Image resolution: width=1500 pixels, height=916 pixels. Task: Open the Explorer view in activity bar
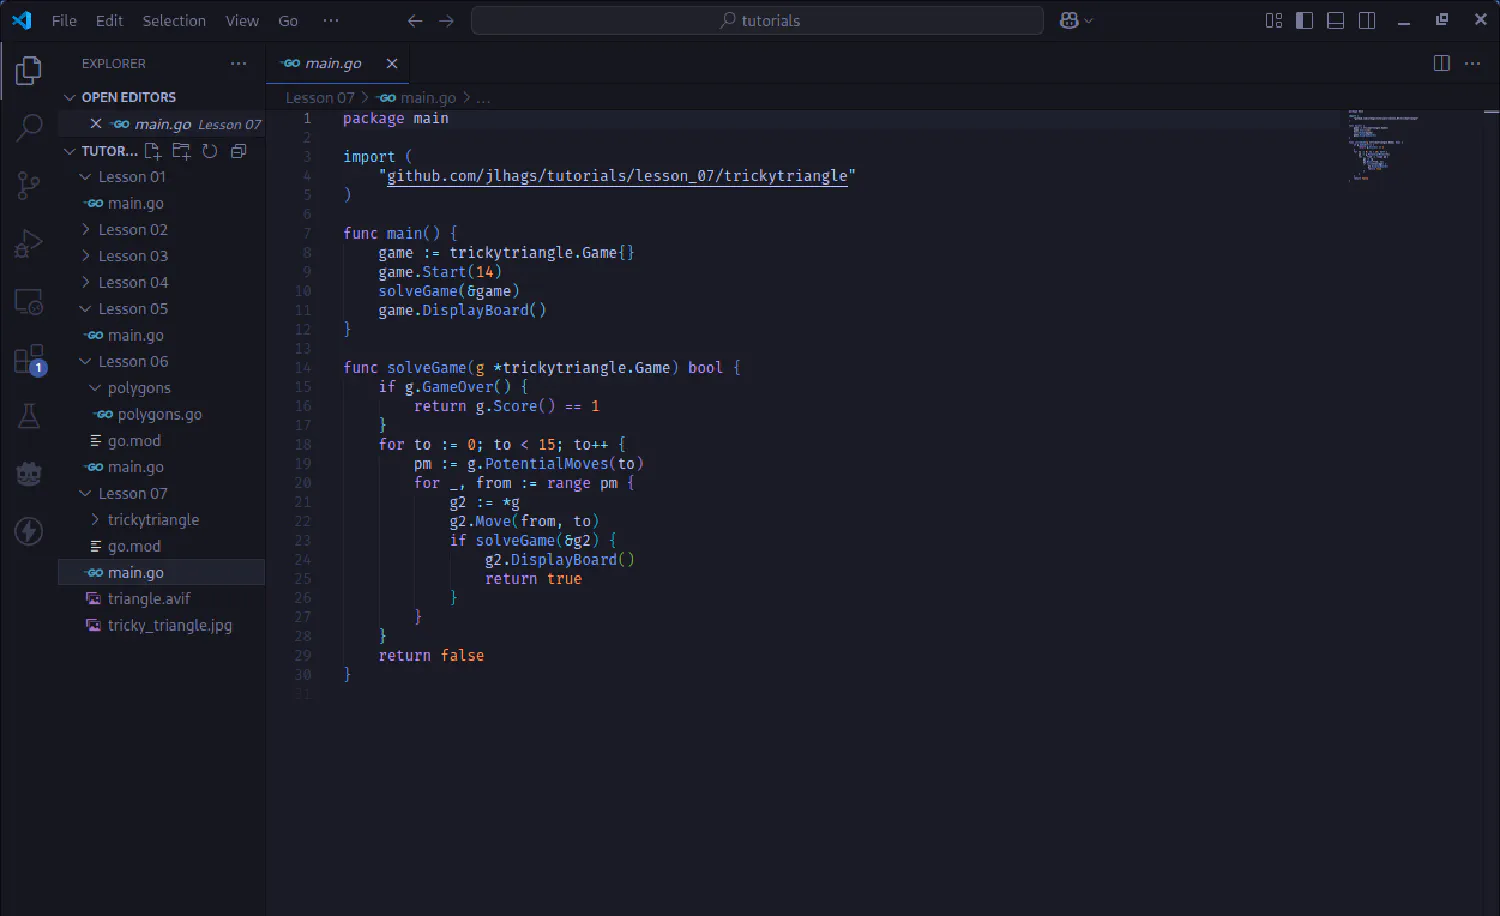29,70
